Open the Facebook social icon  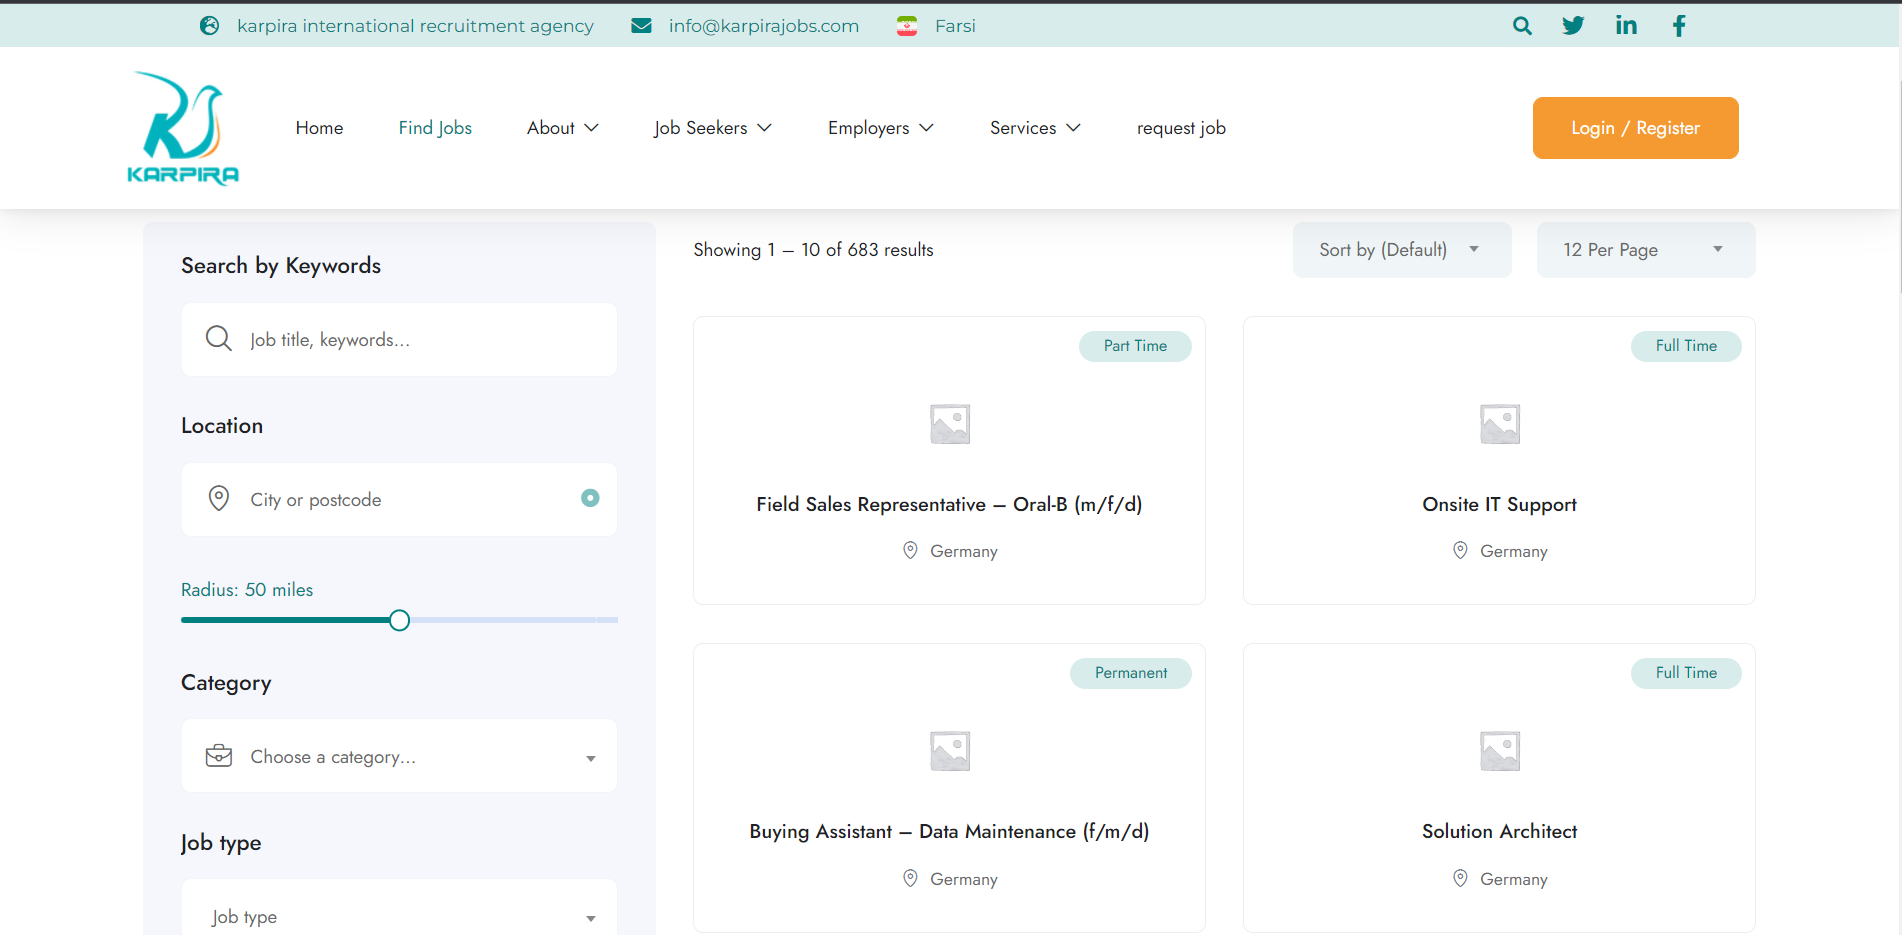coord(1679,26)
